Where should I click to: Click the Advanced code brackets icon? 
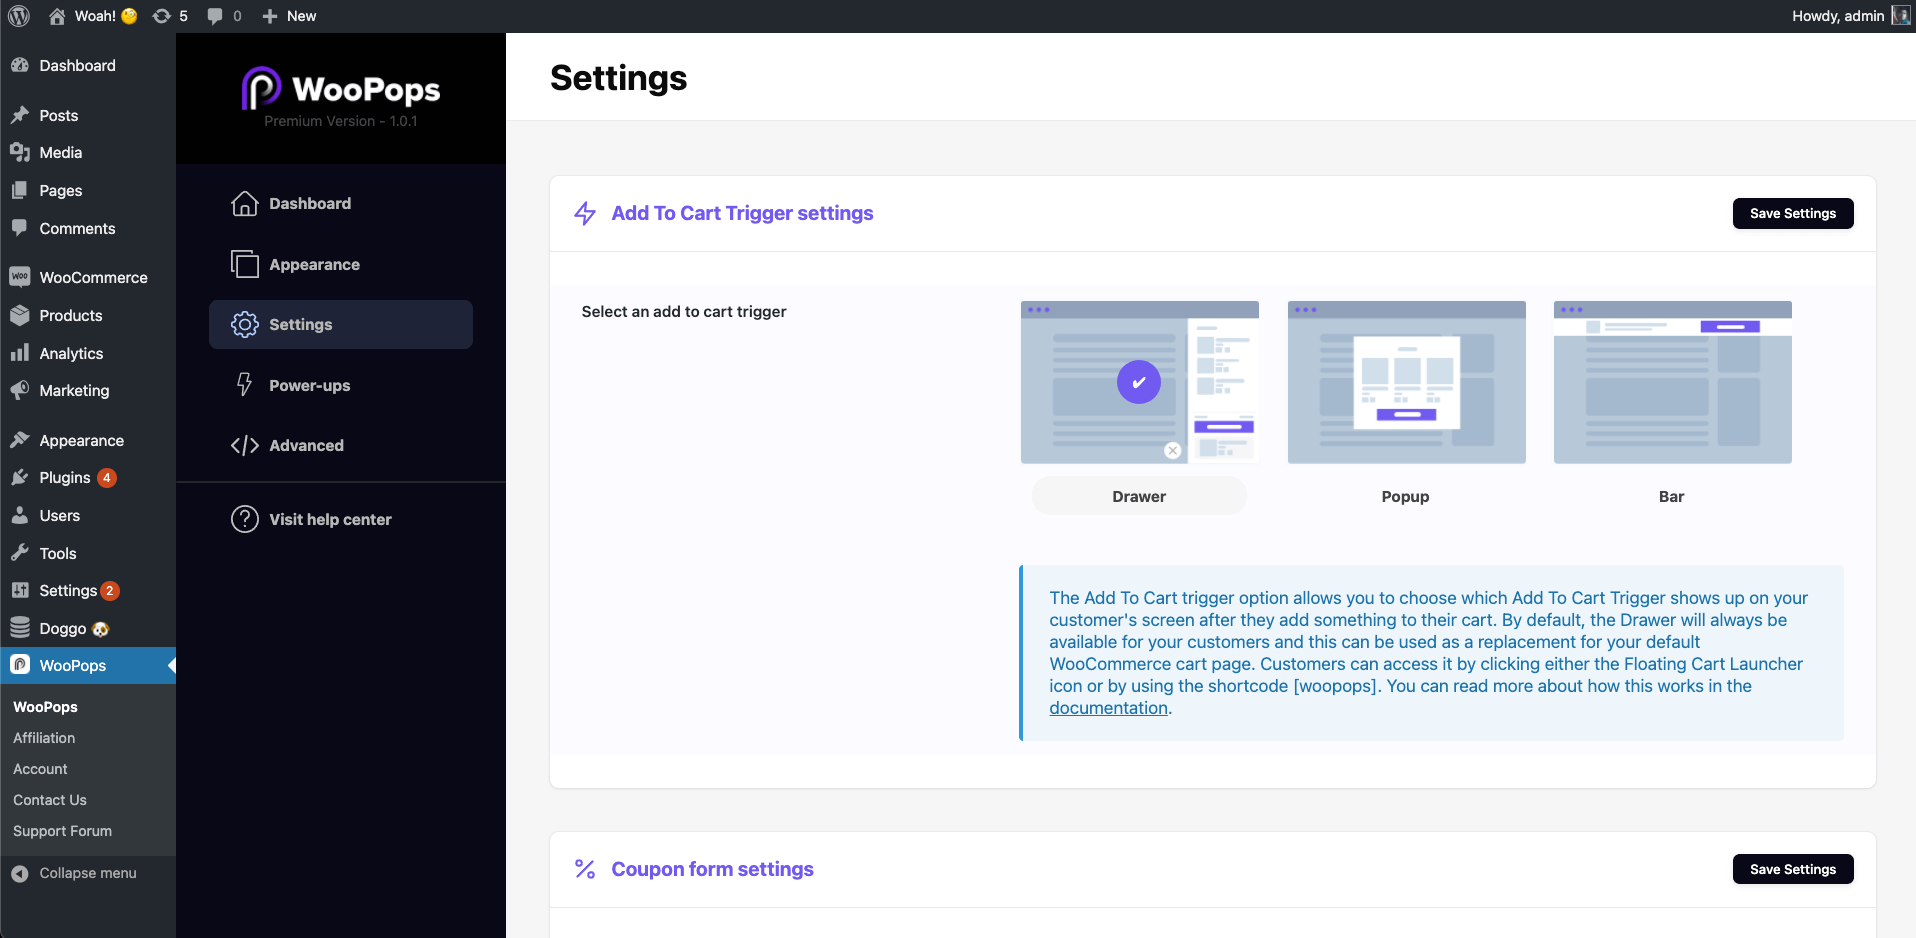245,445
